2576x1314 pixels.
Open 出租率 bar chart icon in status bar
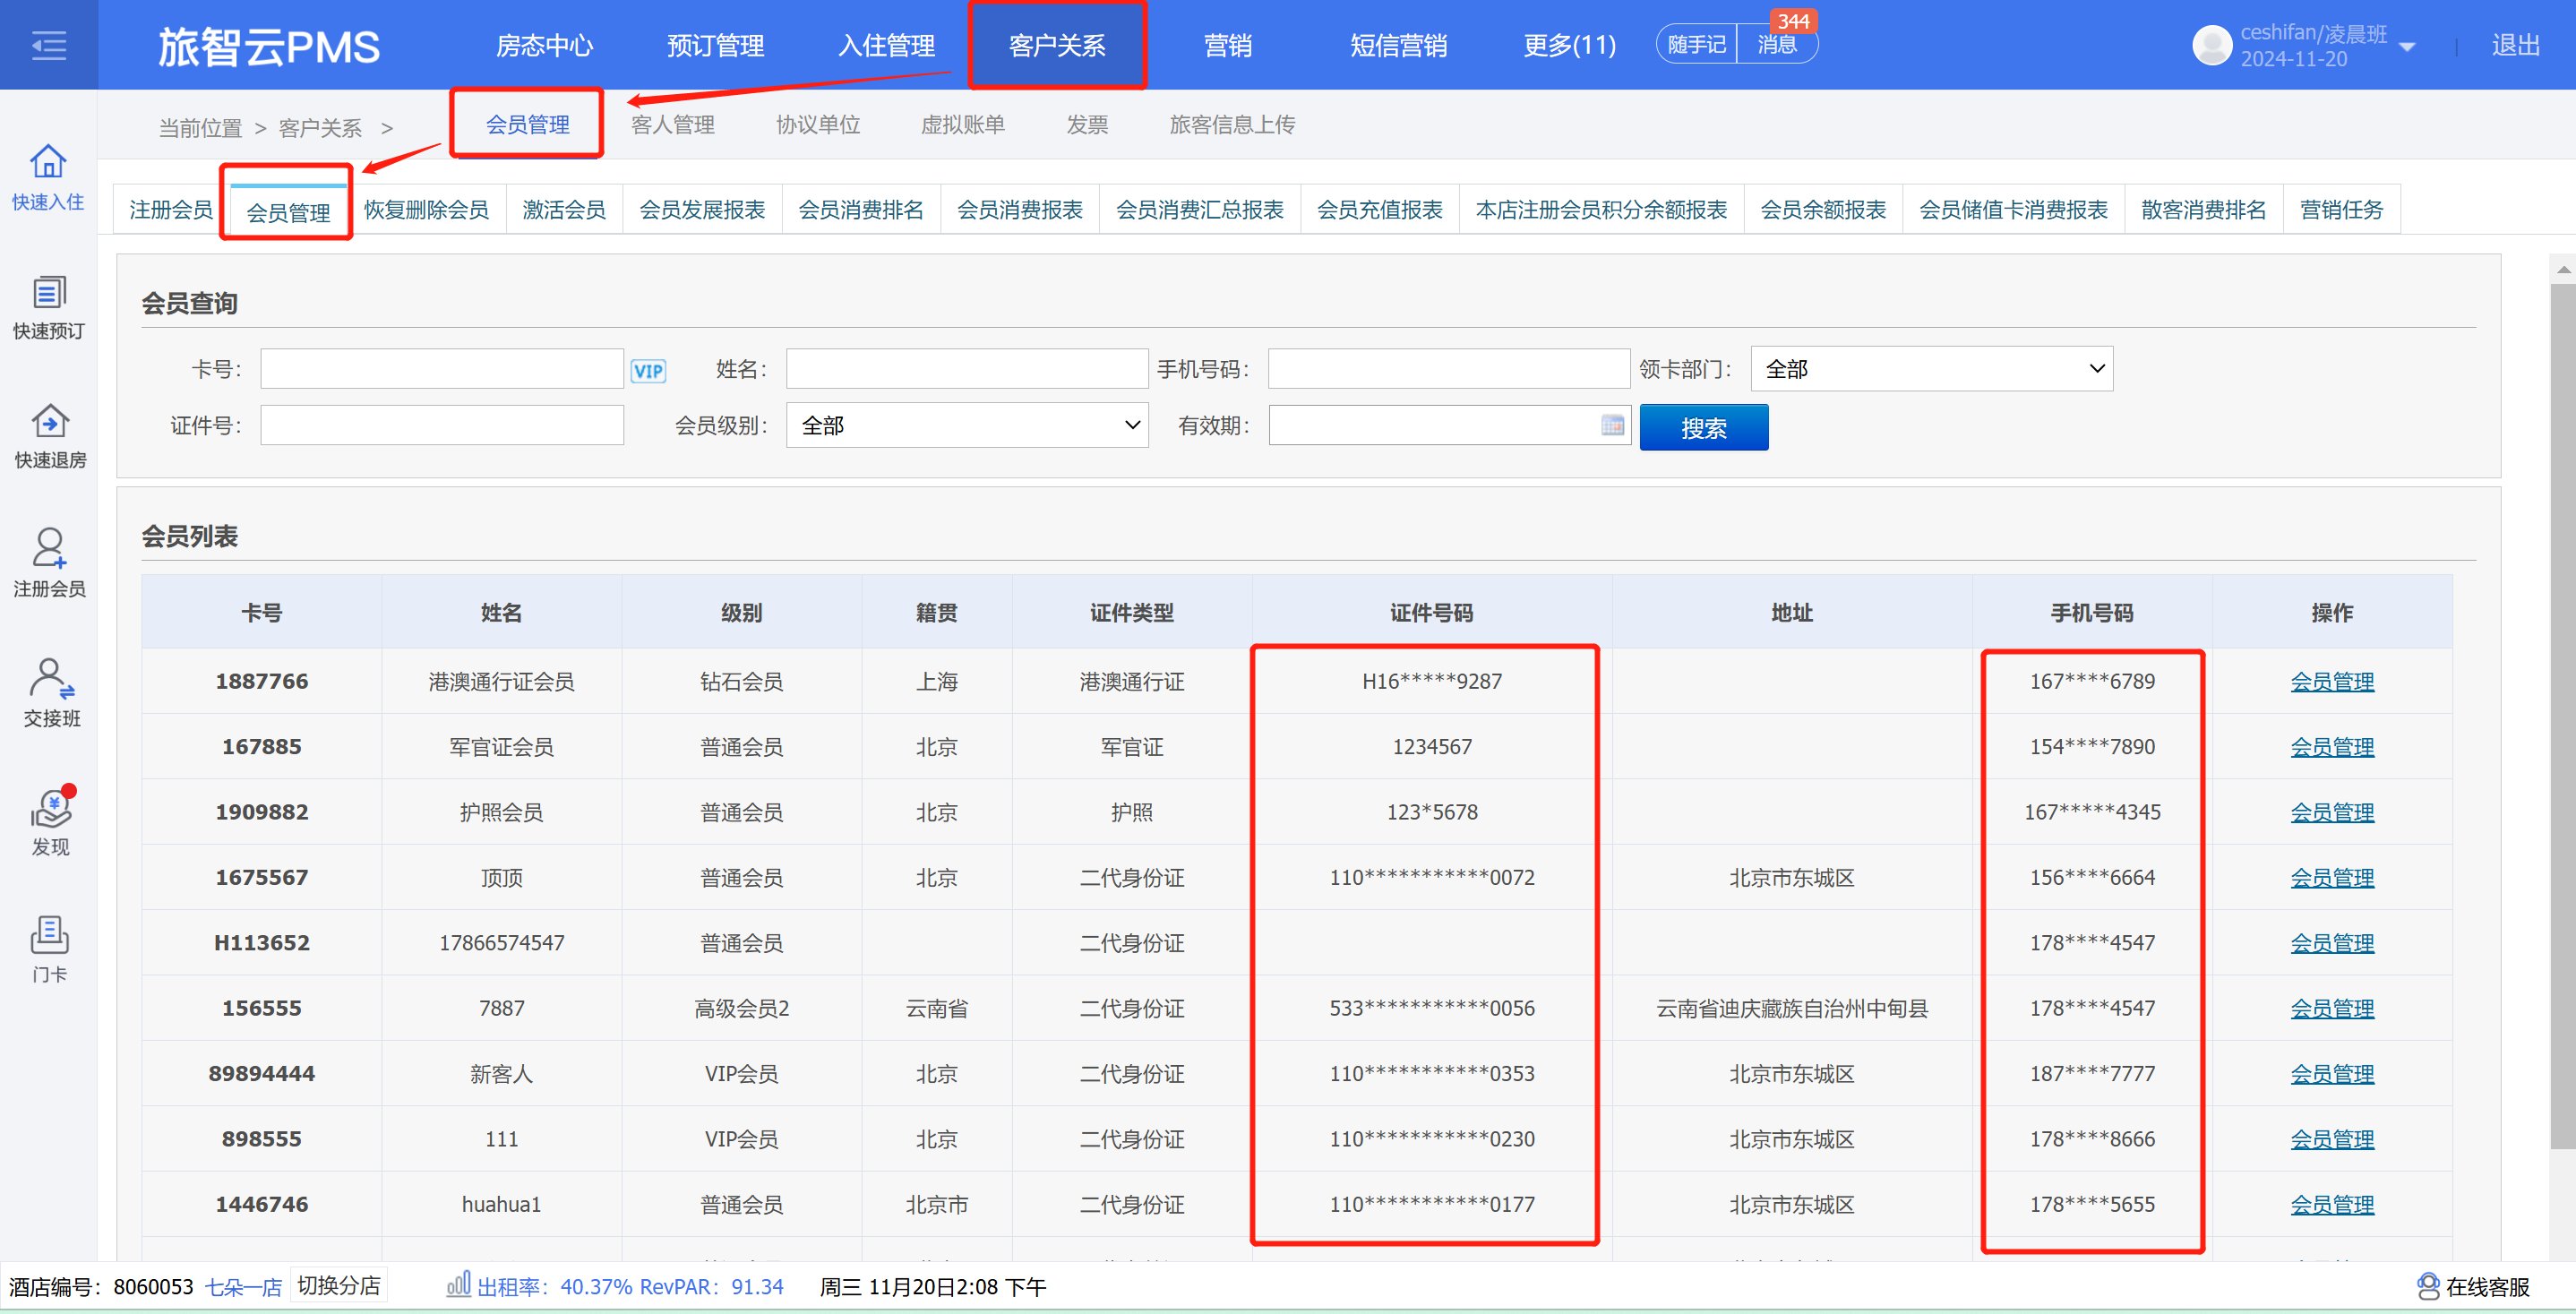point(458,1284)
